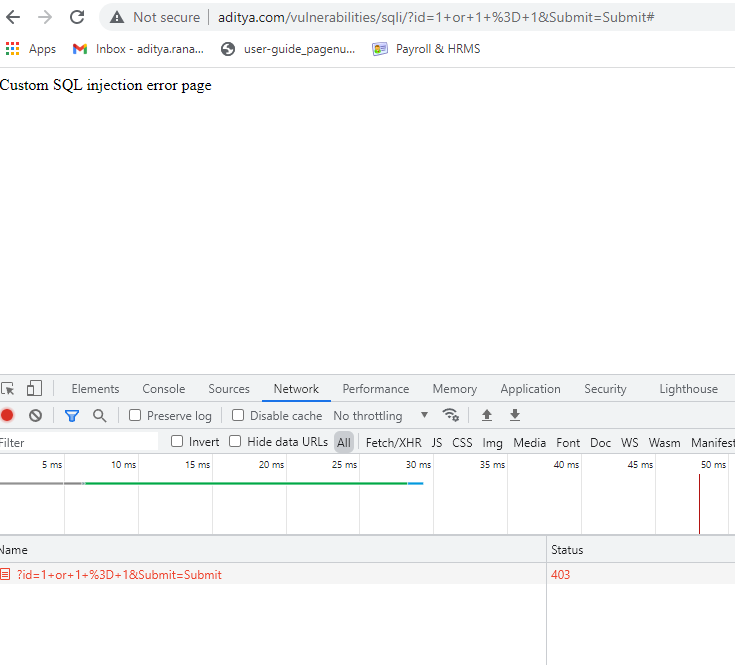Enable the Disable cache checkbox
The width and height of the screenshot is (735, 665).
coord(238,415)
